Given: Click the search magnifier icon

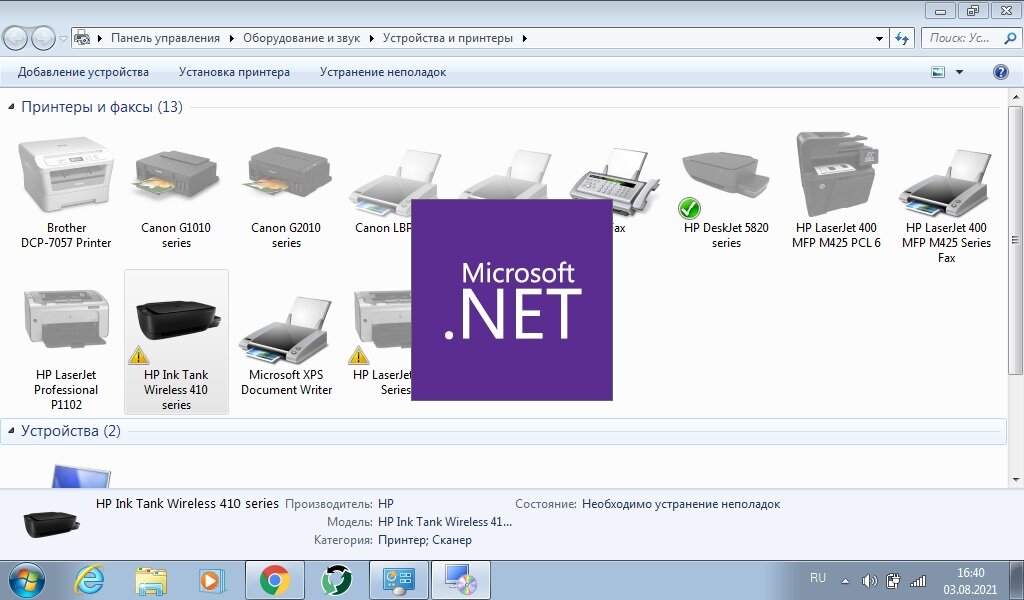Looking at the screenshot, I should 1010,38.
